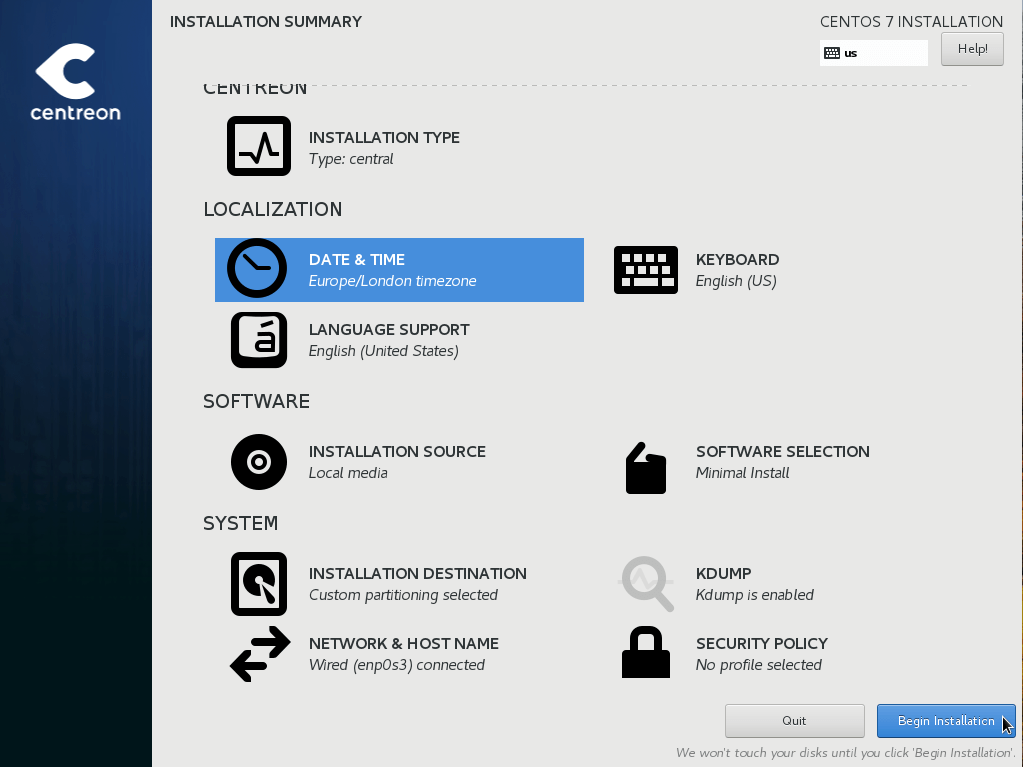Select the Security Policy padlock icon
The image size is (1023, 767).
coord(645,652)
